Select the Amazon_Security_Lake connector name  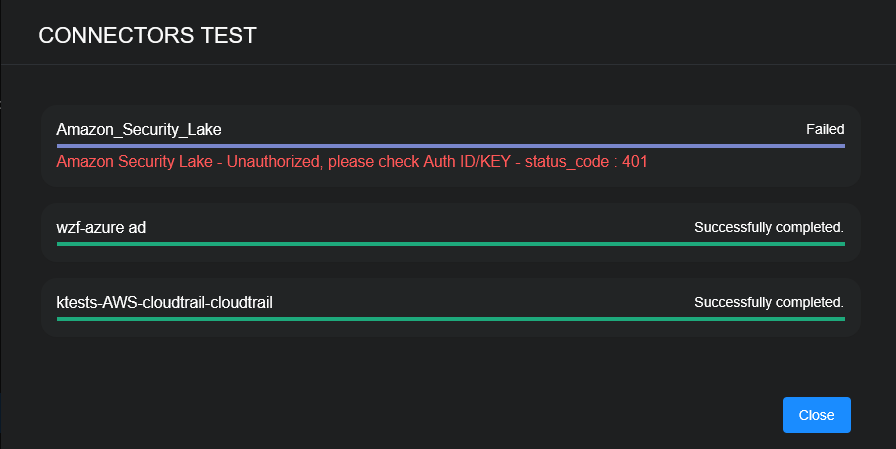coord(139,129)
